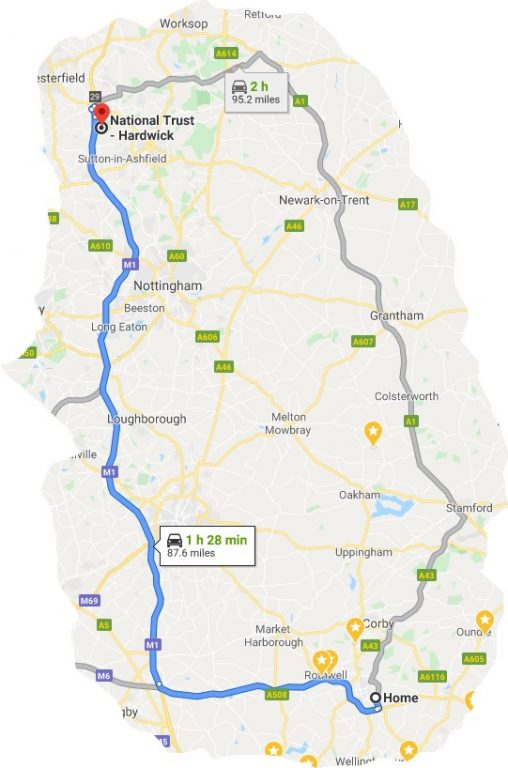508x768 pixels.
Task: Click the Nottingham city label
Action: pyautogui.click(x=168, y=286)
